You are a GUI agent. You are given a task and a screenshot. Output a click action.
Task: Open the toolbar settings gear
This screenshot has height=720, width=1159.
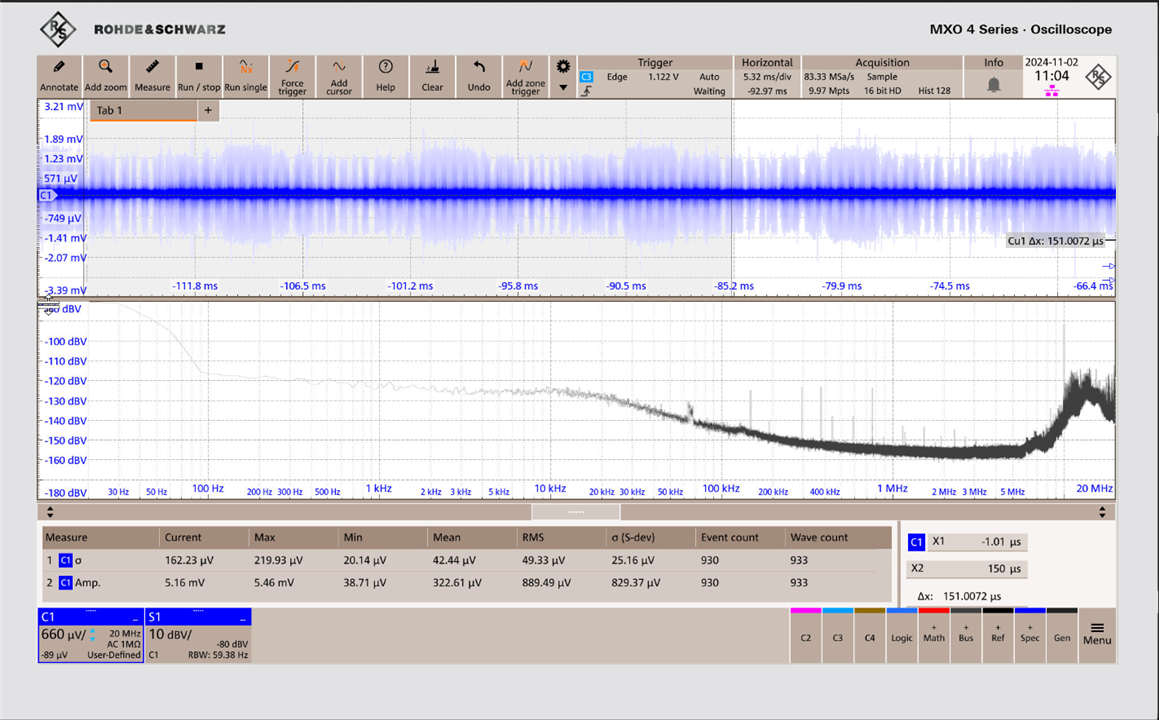click(563, 67)
